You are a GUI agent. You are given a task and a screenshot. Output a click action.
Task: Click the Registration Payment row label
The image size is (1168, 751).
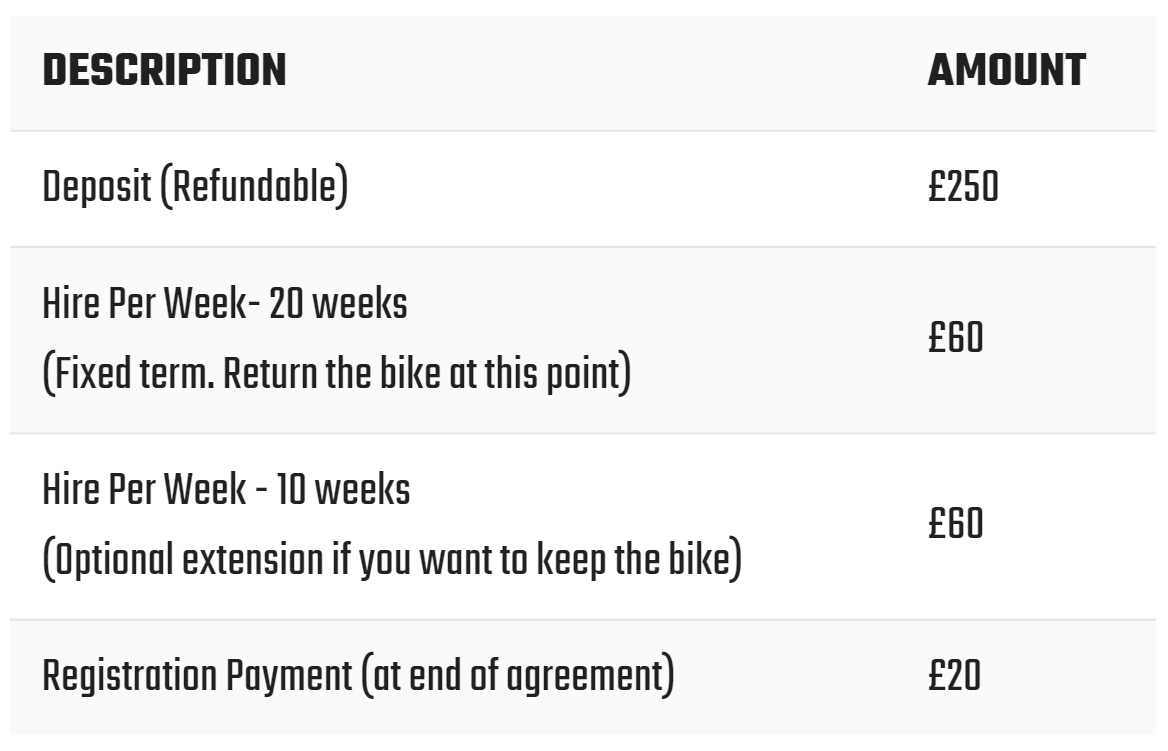358,676
